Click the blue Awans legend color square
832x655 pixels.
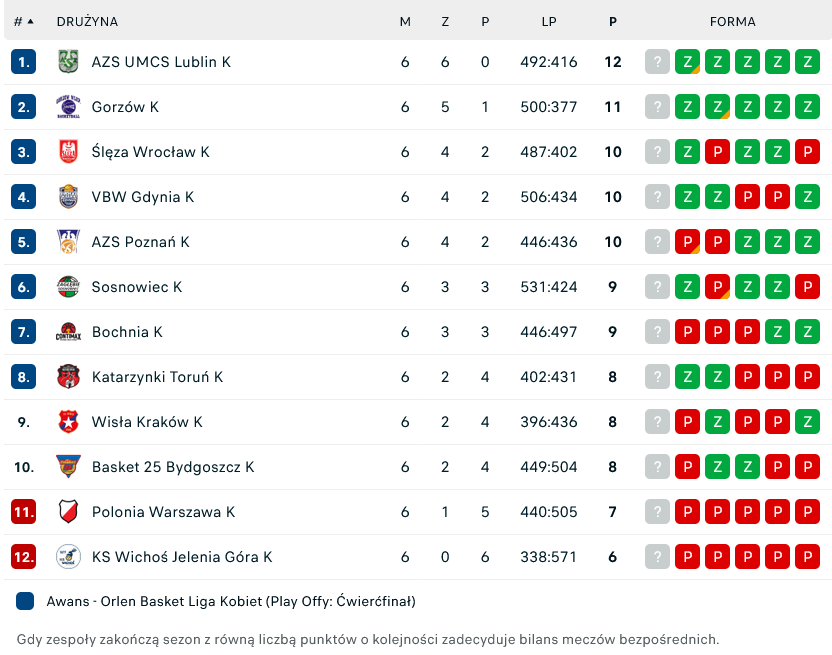(26, 602)
